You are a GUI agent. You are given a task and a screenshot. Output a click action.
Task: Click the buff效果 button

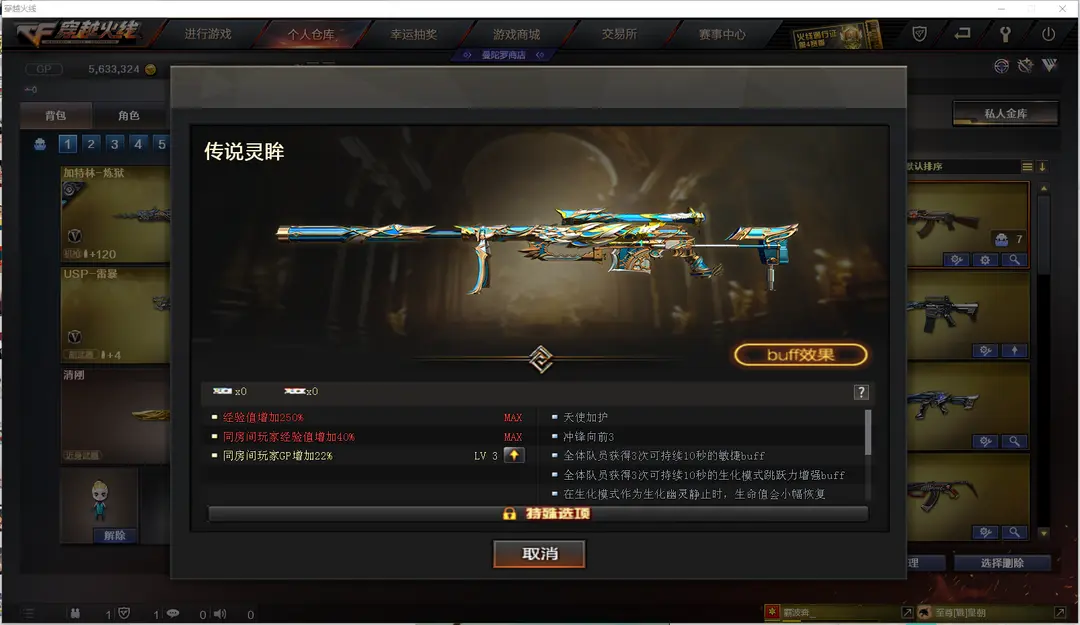(x=800, y=355)
